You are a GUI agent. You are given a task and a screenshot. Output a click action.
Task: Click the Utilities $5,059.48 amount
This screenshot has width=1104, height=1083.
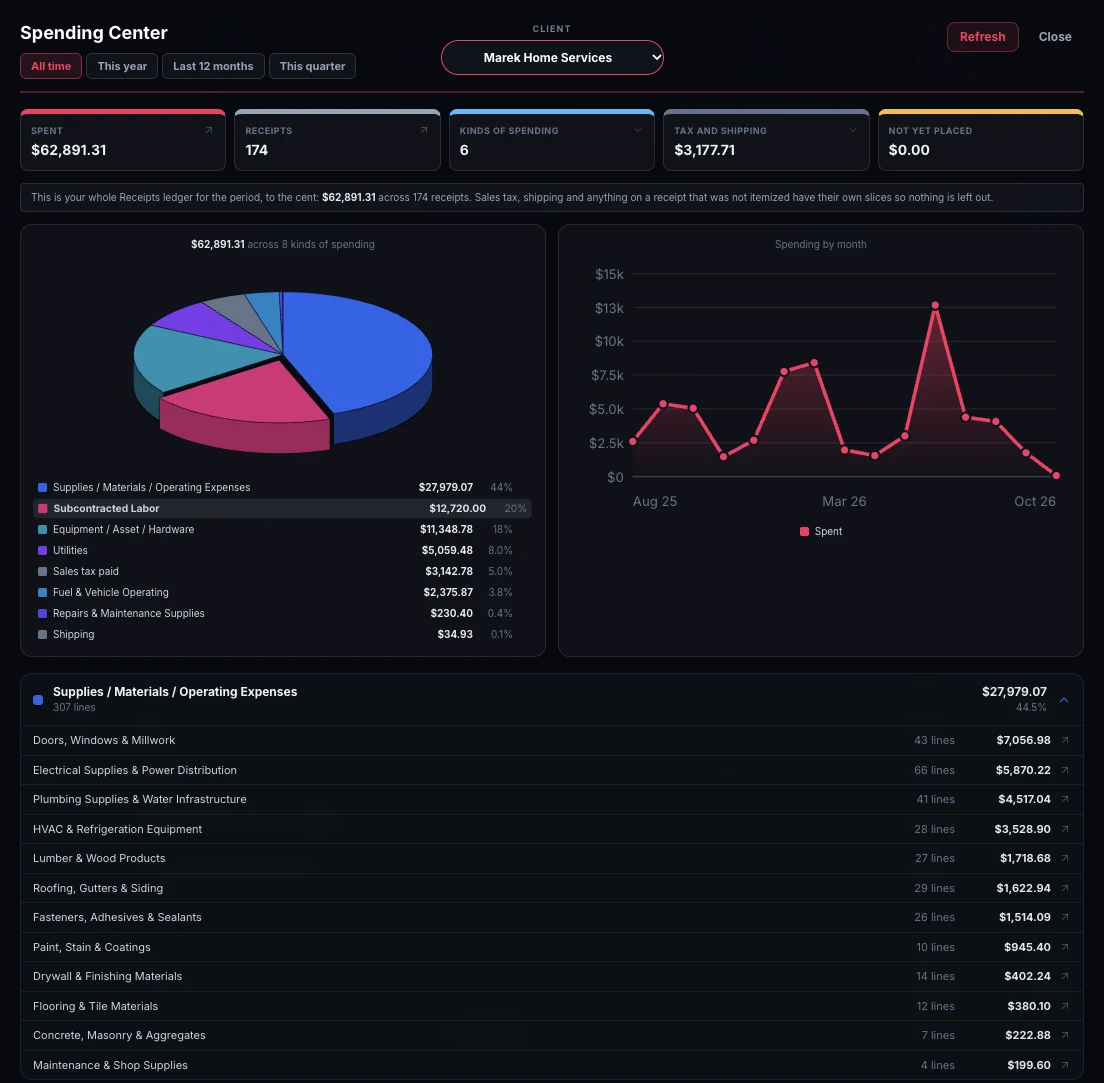click(447, 551)
